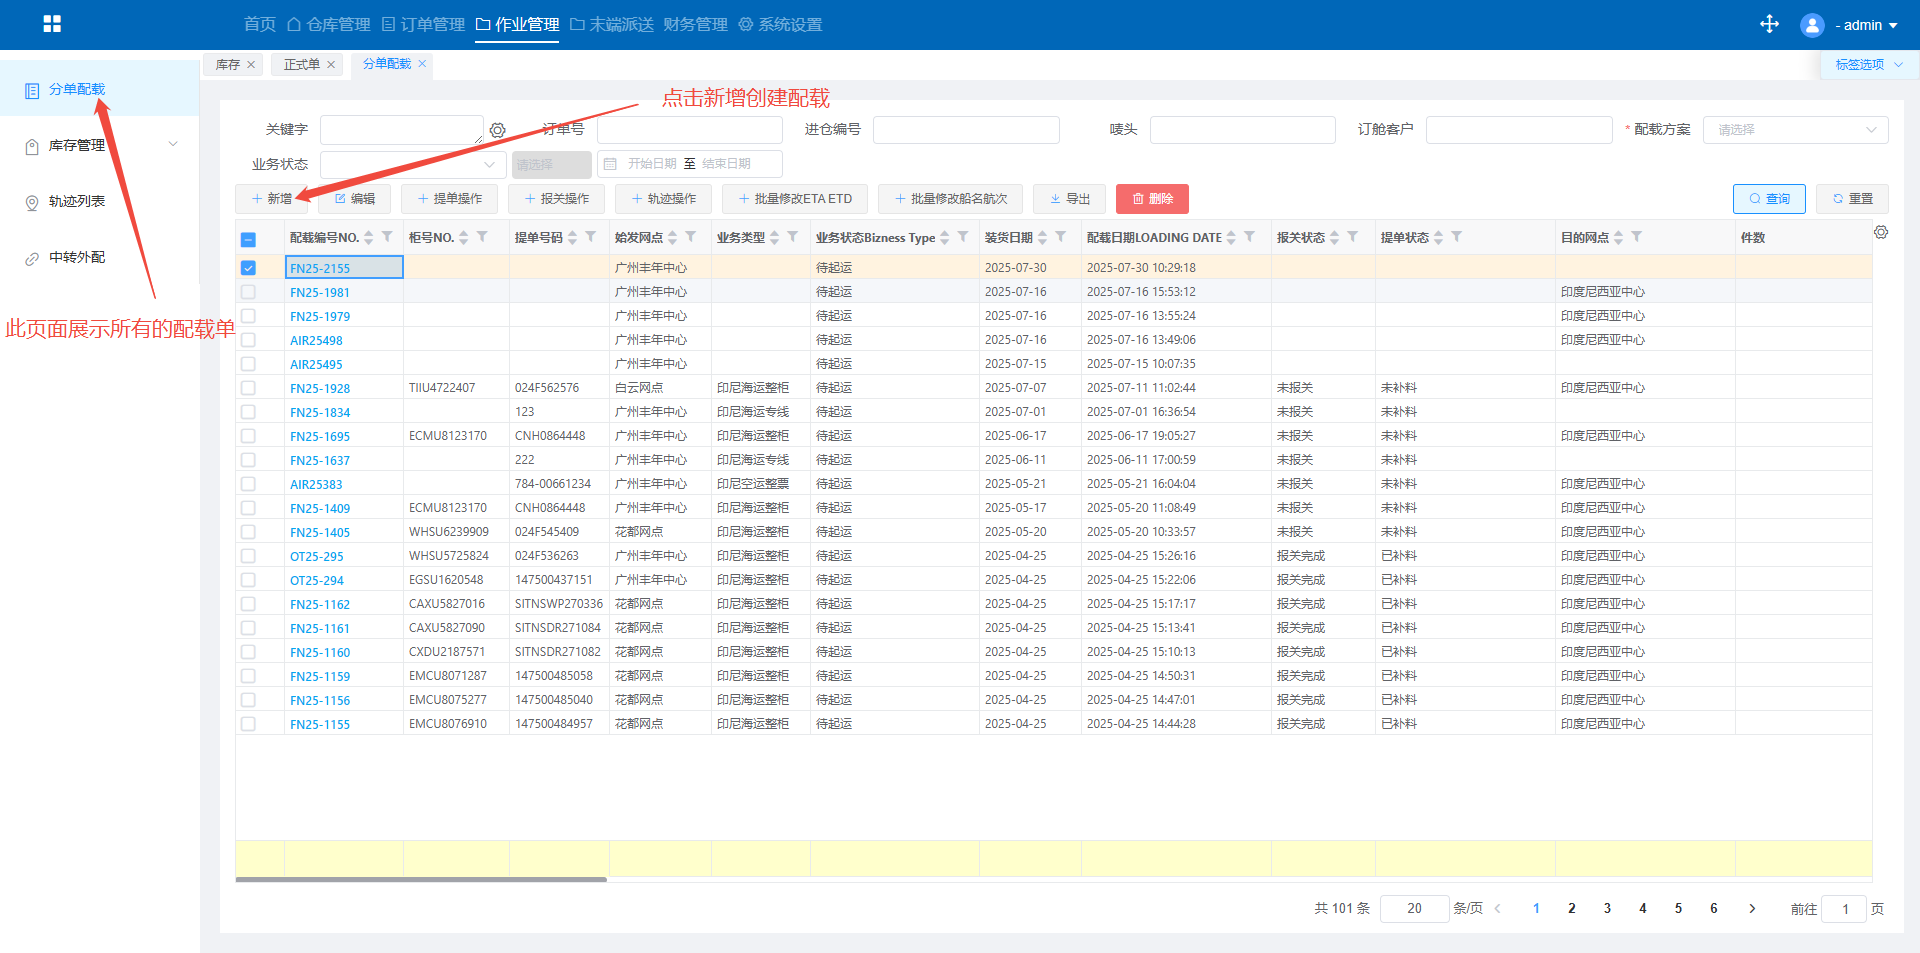
Task: Toggle the select-all header checkbox
Action: coord(248,239)
